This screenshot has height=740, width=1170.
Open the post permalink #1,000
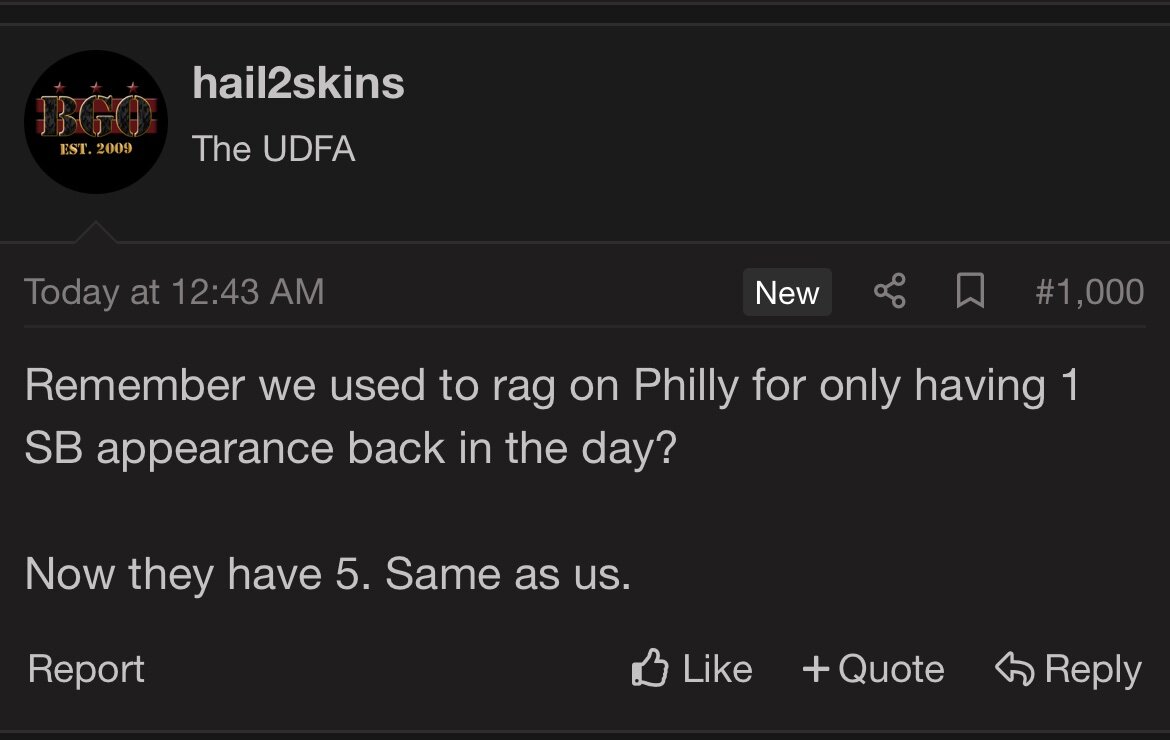(1089, 292)
